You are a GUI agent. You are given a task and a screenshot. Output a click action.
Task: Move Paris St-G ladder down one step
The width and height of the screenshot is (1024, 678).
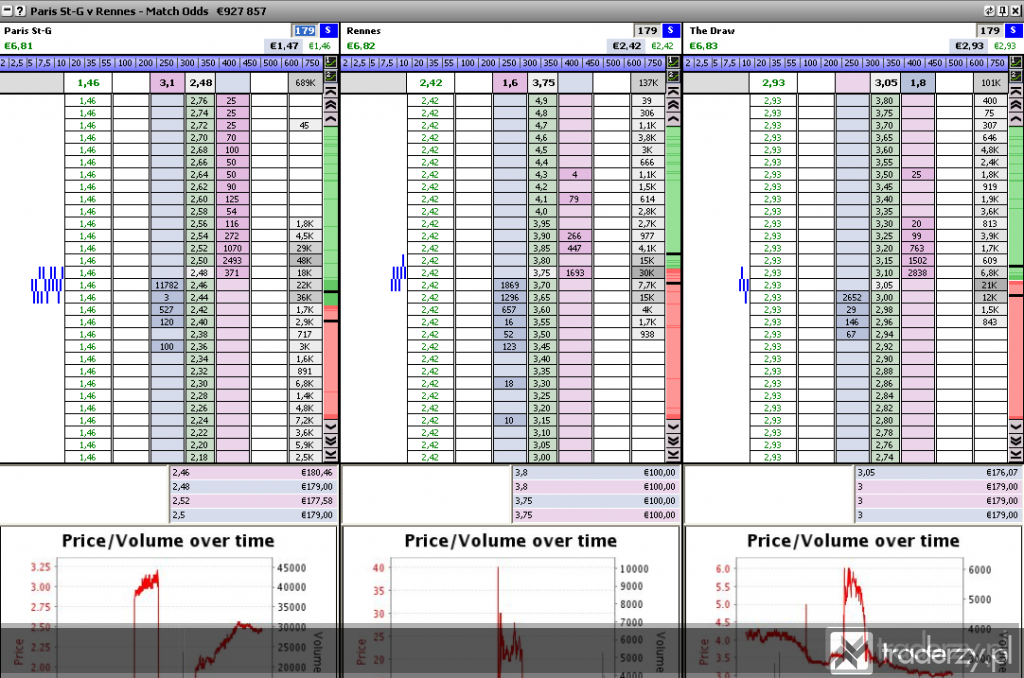[x=330, y=426]
